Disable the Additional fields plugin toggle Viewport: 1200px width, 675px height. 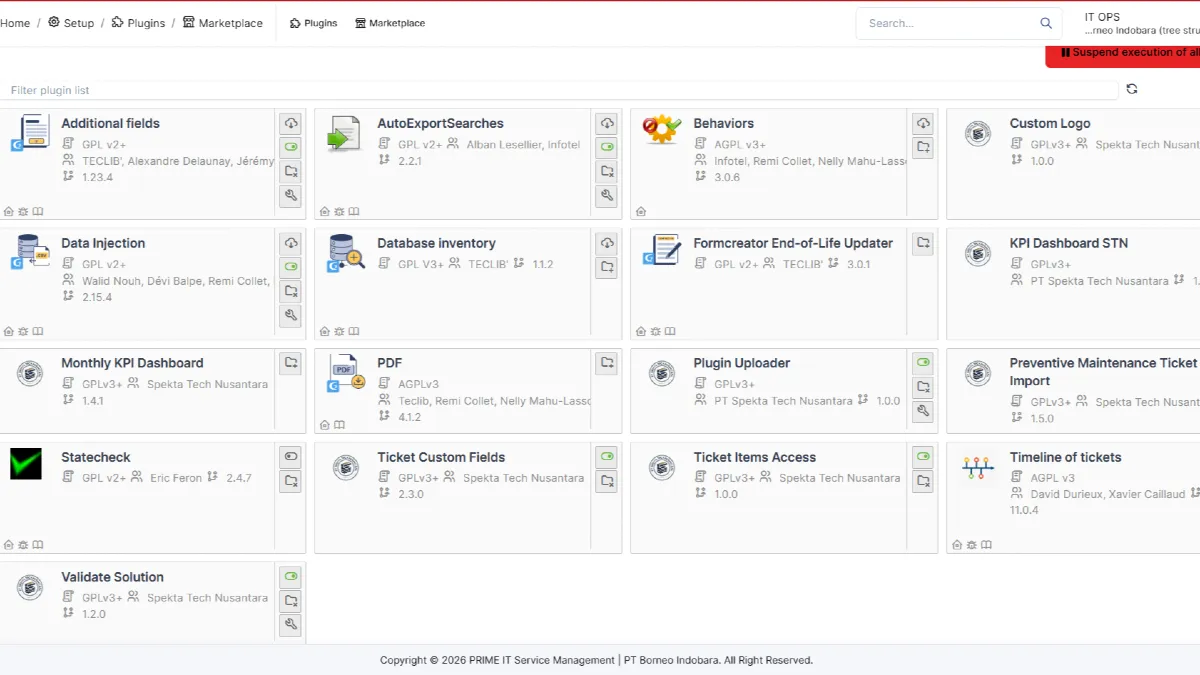pyautogui.click(x=291, y=148)
